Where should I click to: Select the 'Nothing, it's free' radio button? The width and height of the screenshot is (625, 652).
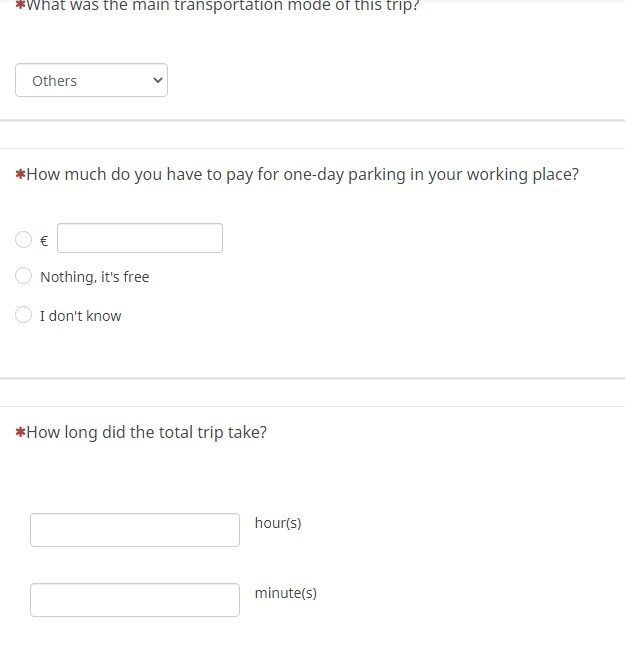click(23, 276)
